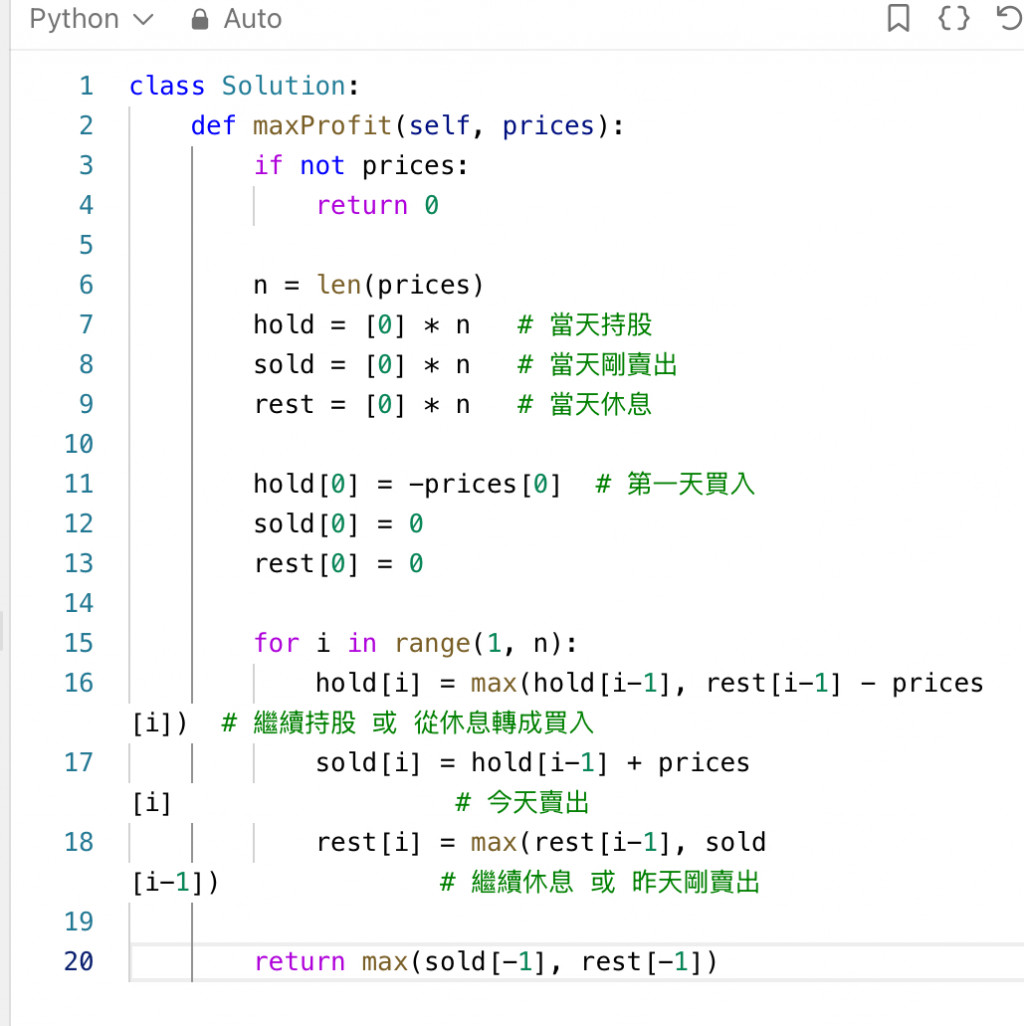Click line number 5 in the gutter
The image size is (1024, 1026).
(x=86, y=245)
